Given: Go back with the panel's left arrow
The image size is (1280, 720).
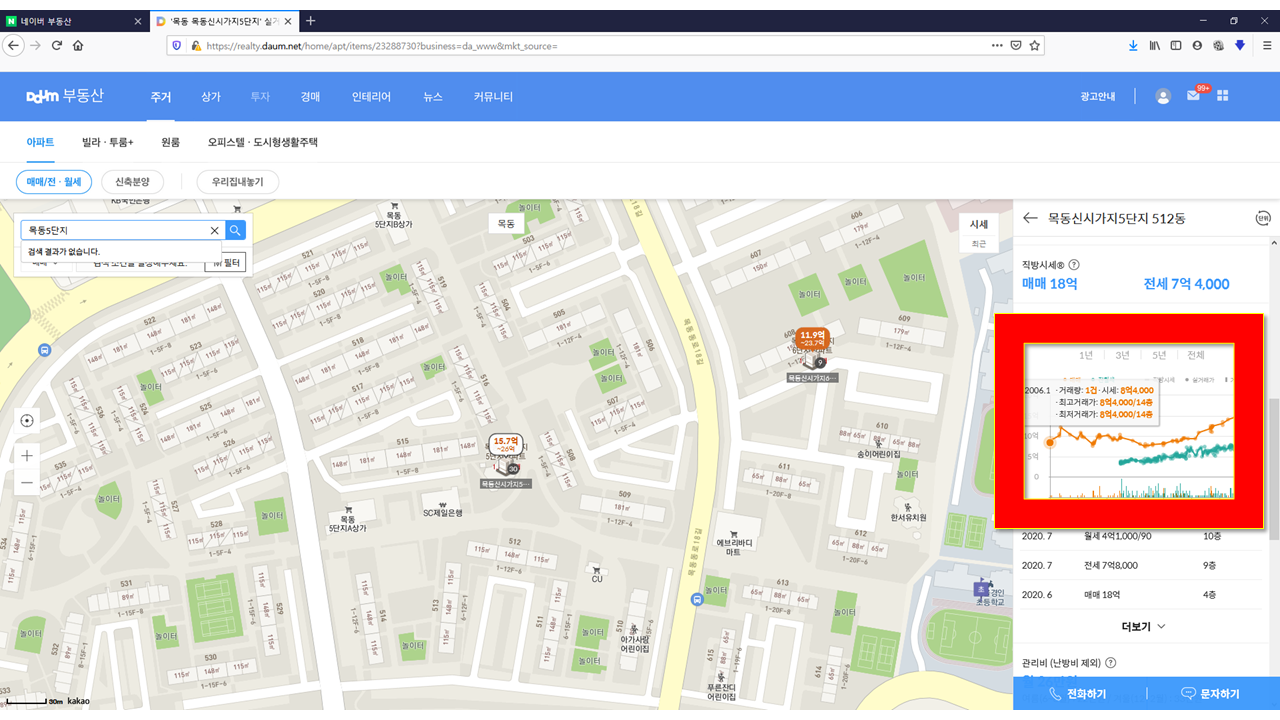Looking at the screenshot, I should tap(1031, 218).
